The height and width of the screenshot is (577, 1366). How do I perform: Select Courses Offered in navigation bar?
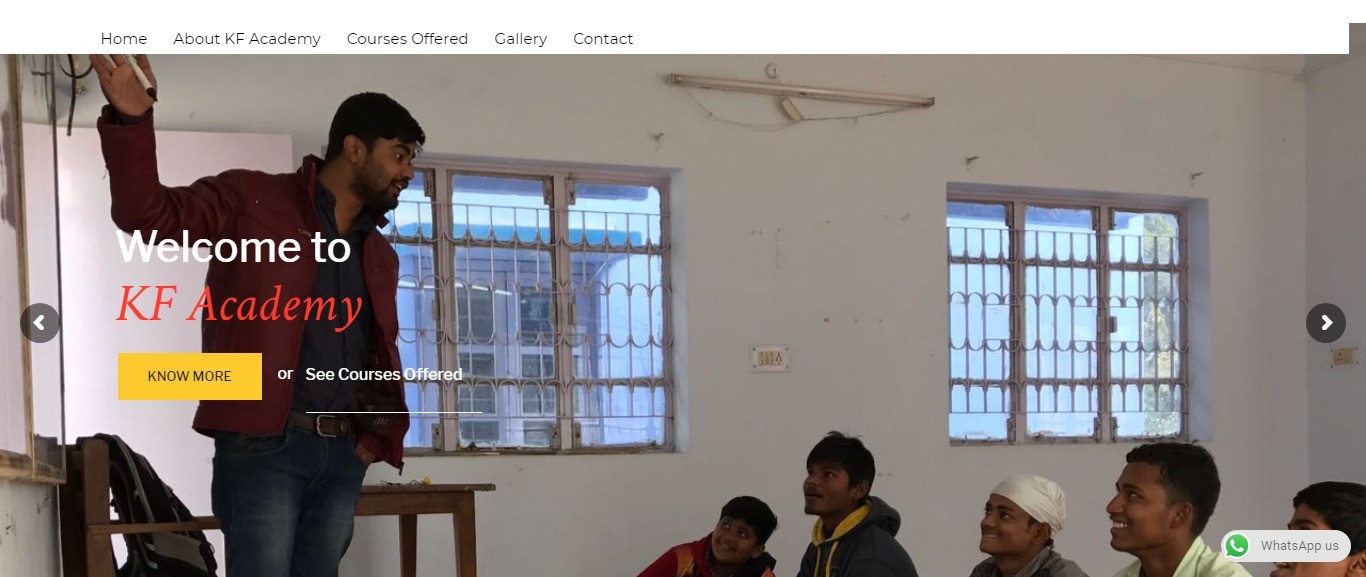(407, 39)
